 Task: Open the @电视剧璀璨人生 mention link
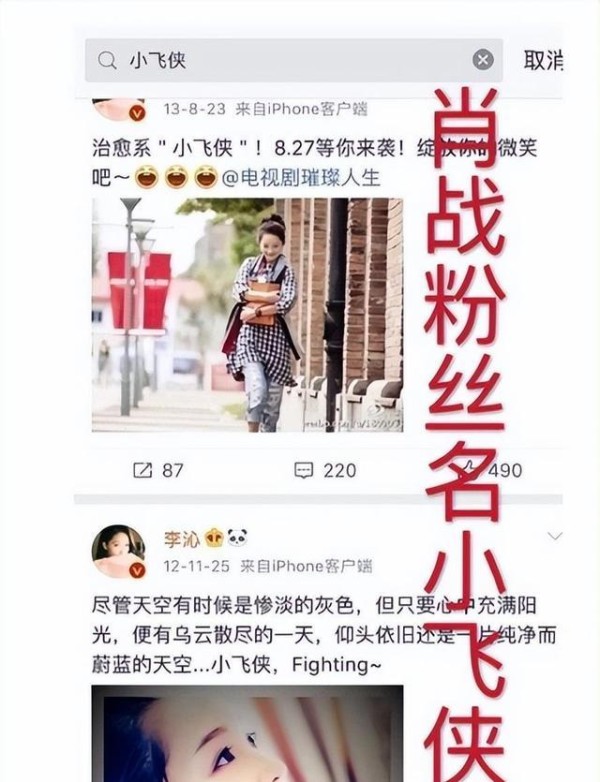click(300, 178)
